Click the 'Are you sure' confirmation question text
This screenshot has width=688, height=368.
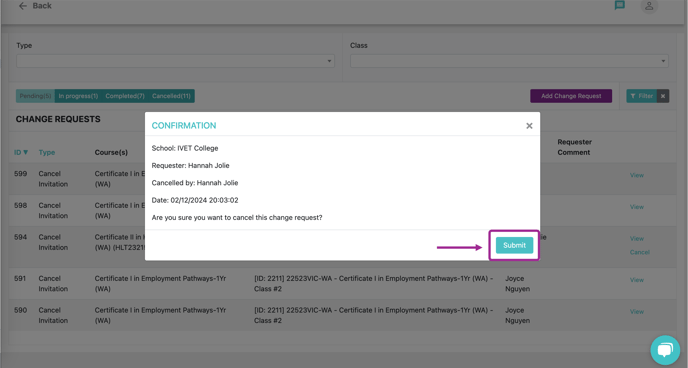pos(237,218)
